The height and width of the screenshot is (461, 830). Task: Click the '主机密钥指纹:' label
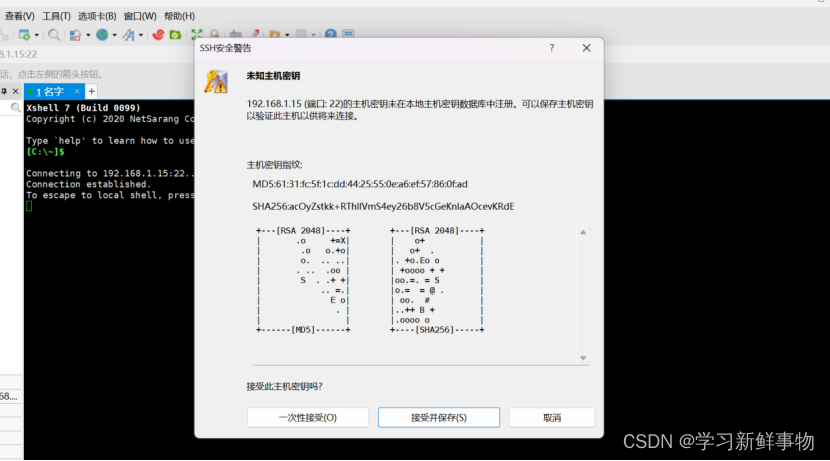tap(274, 165)
